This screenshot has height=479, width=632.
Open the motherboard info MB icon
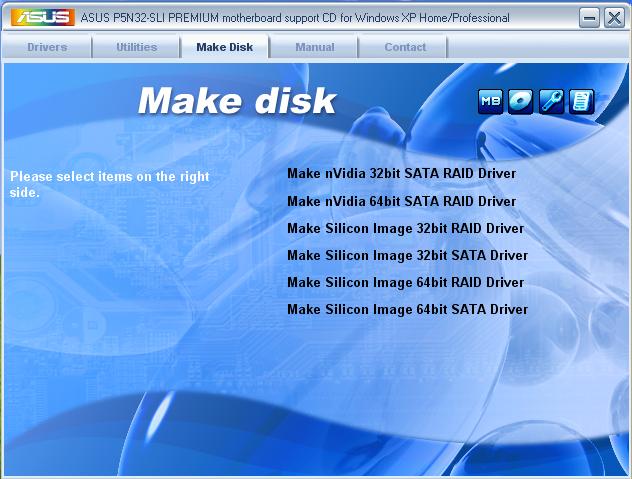(490, 101)
